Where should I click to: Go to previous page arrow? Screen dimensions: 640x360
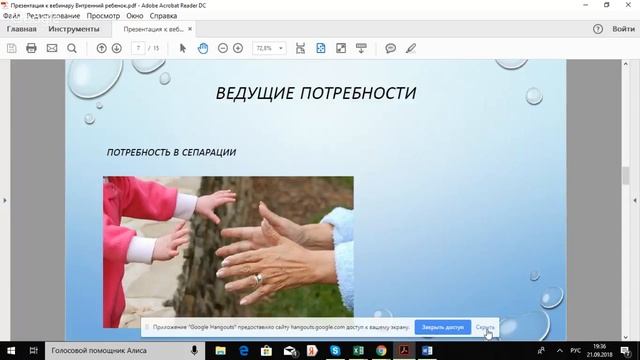[102, 48]
